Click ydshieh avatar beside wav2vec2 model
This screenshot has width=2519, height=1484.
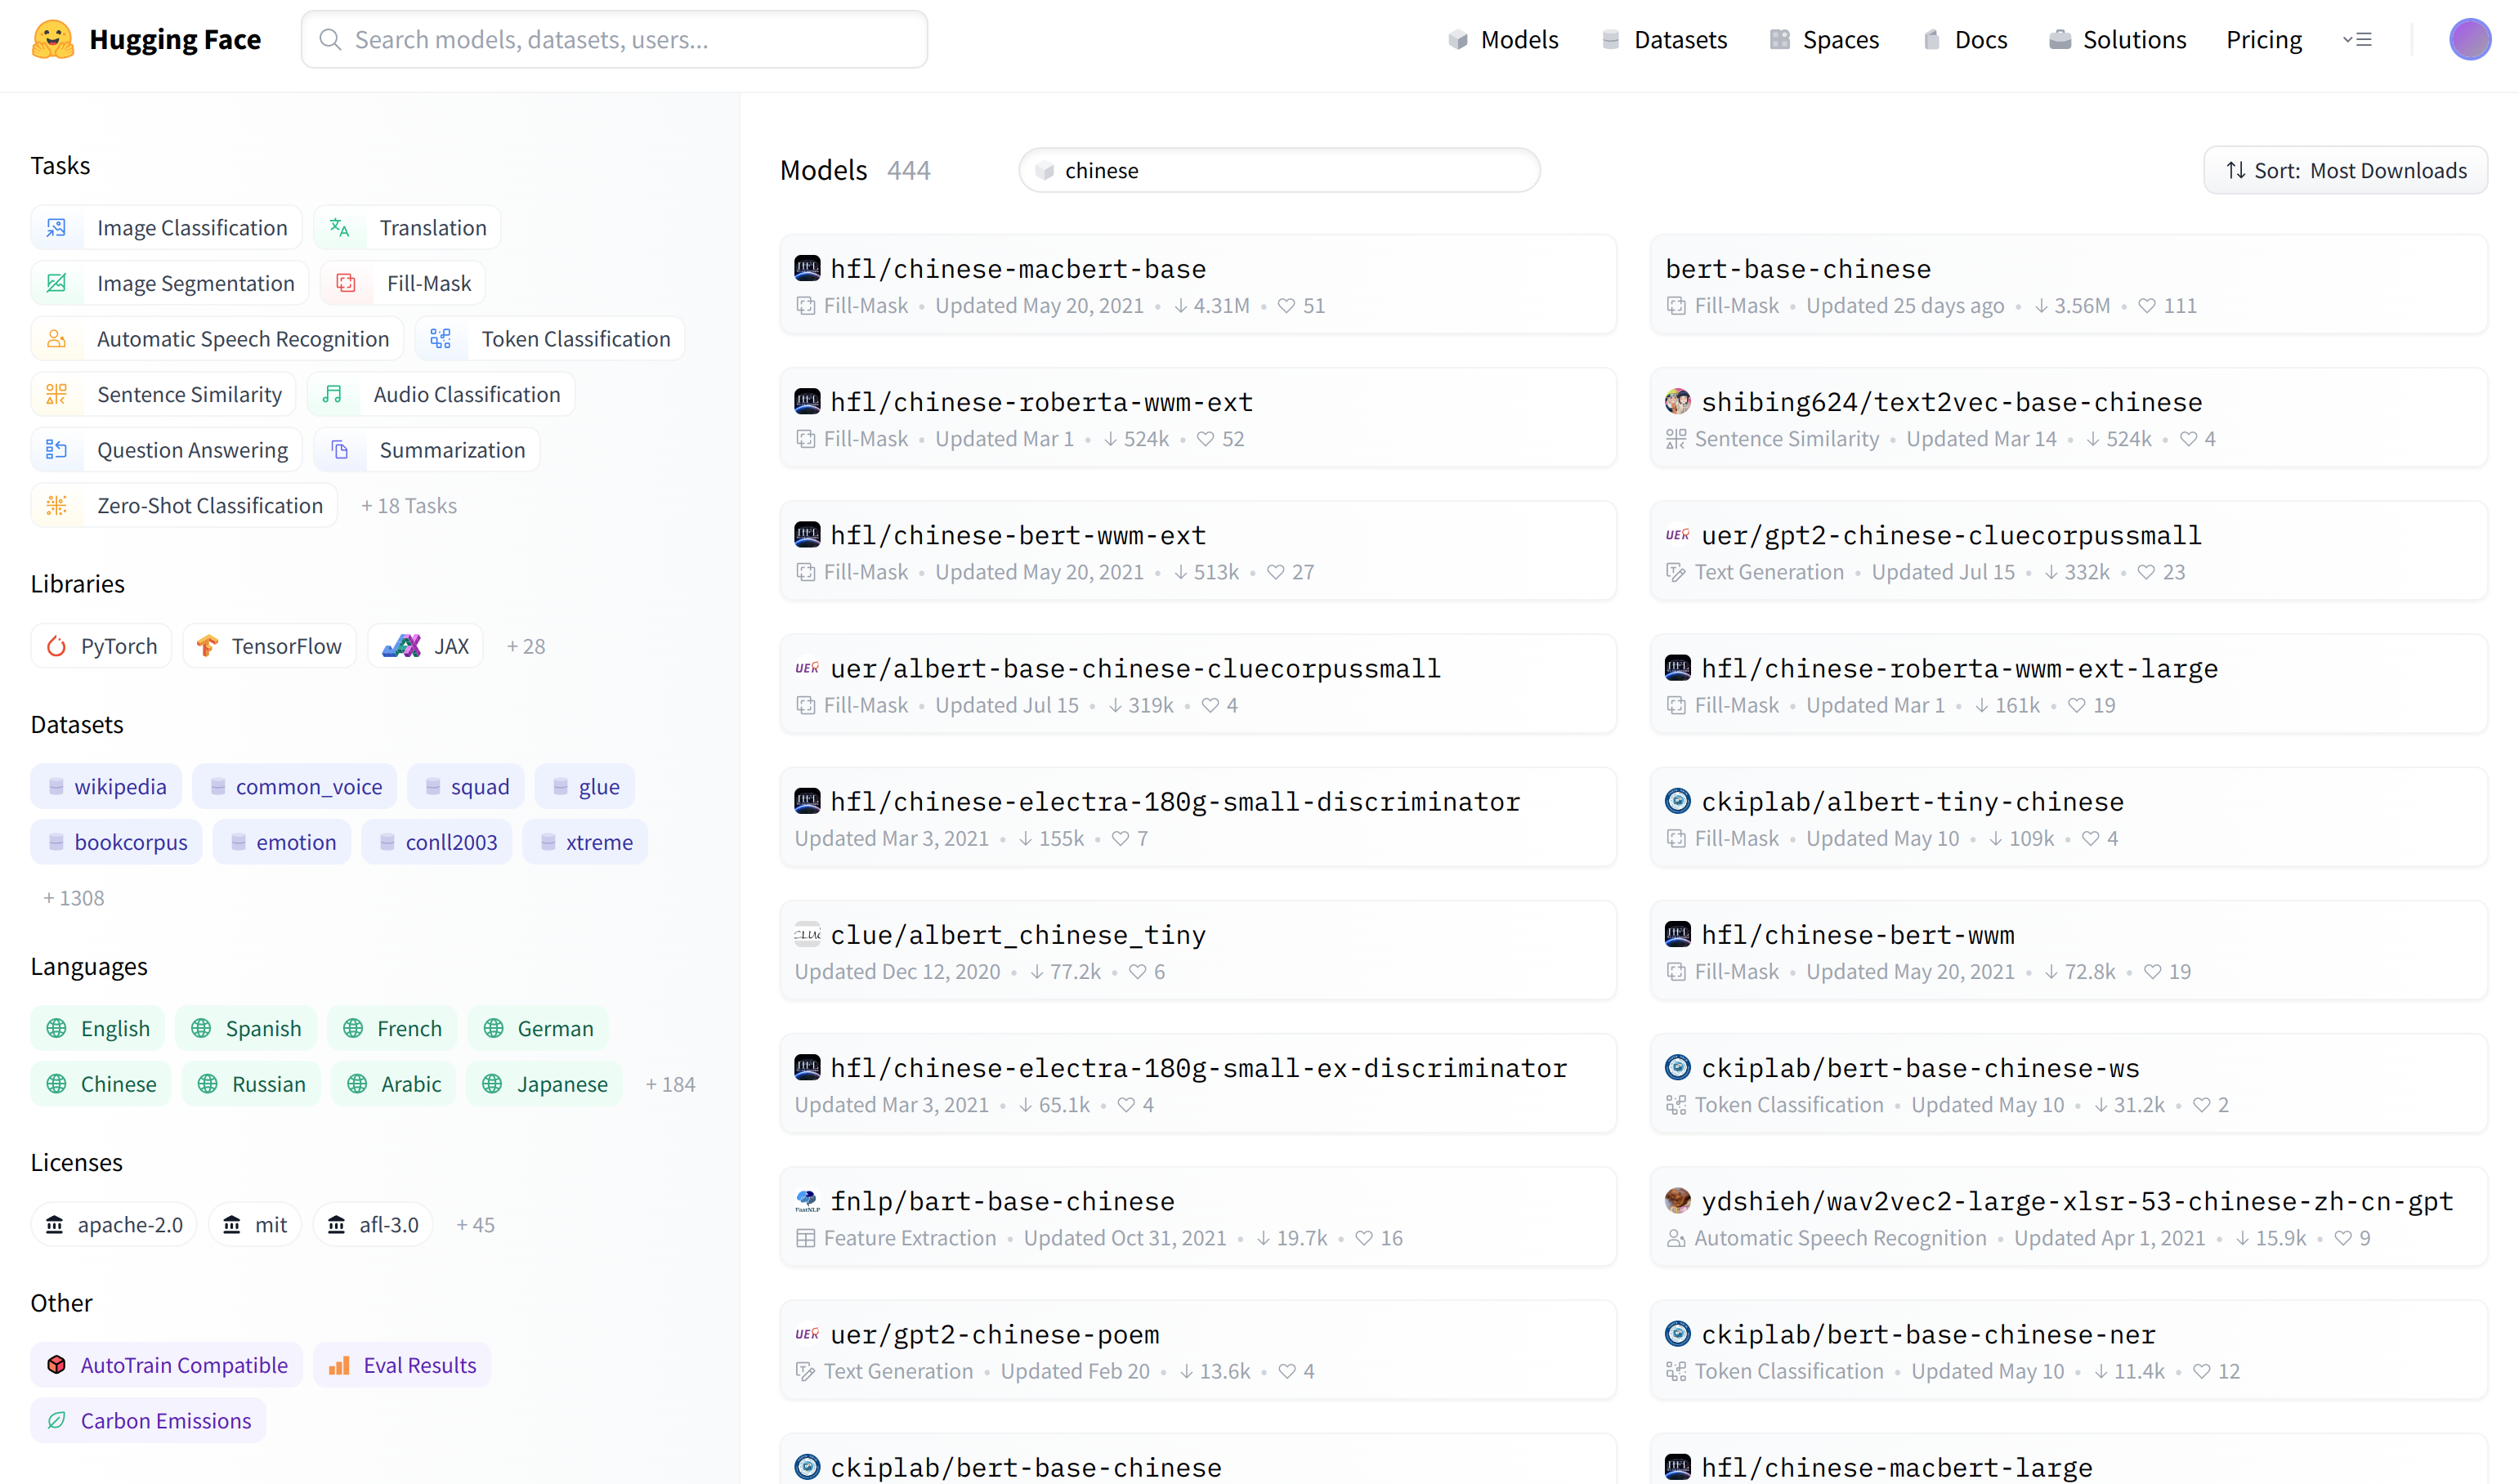tap(1677, 1200)
